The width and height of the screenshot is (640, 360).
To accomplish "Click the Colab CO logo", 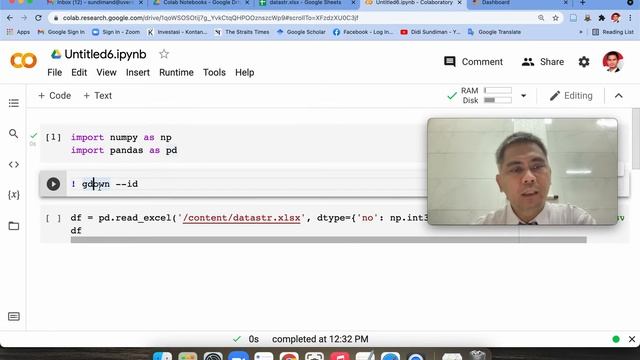I will pos(23,61).
